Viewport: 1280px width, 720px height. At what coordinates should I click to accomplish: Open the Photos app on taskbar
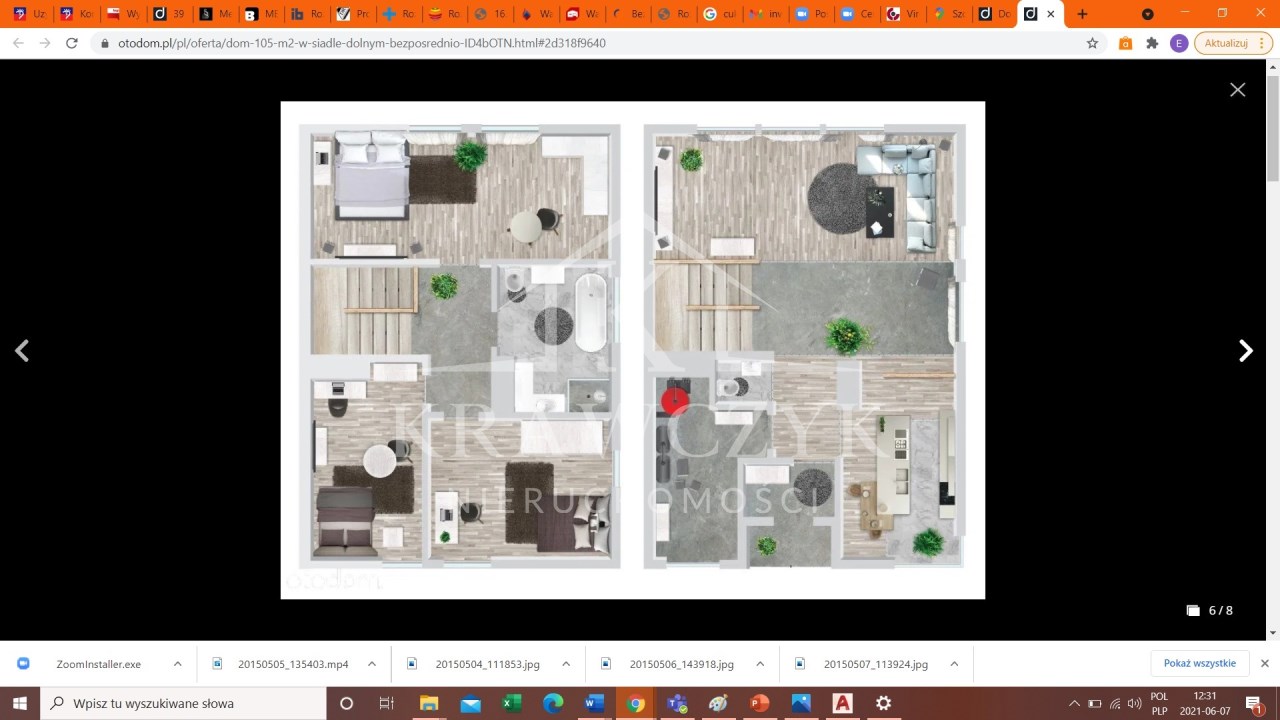[x=801, y=703]
